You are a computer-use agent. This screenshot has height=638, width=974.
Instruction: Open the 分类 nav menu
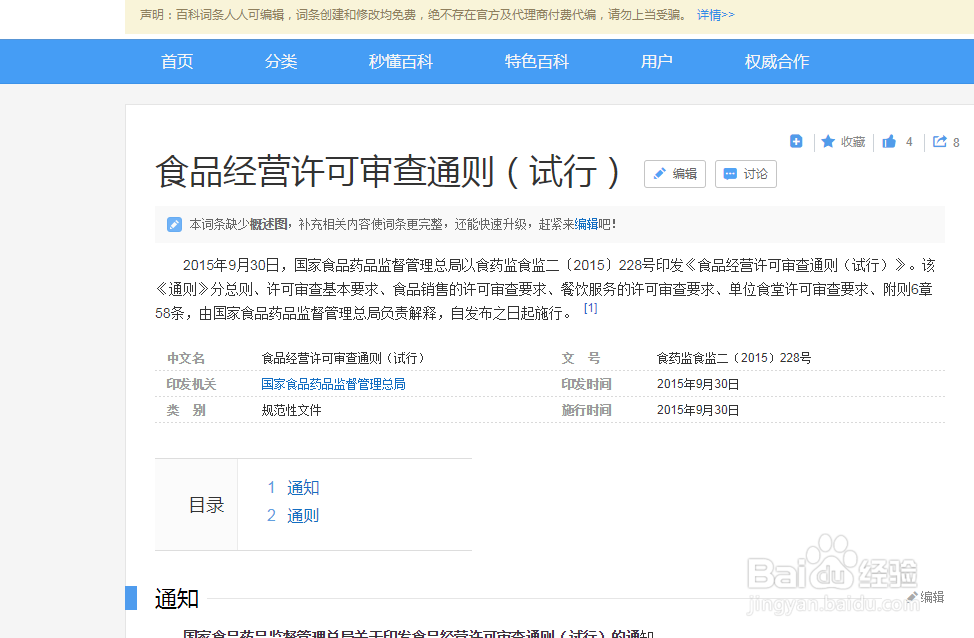pos(281,62)
